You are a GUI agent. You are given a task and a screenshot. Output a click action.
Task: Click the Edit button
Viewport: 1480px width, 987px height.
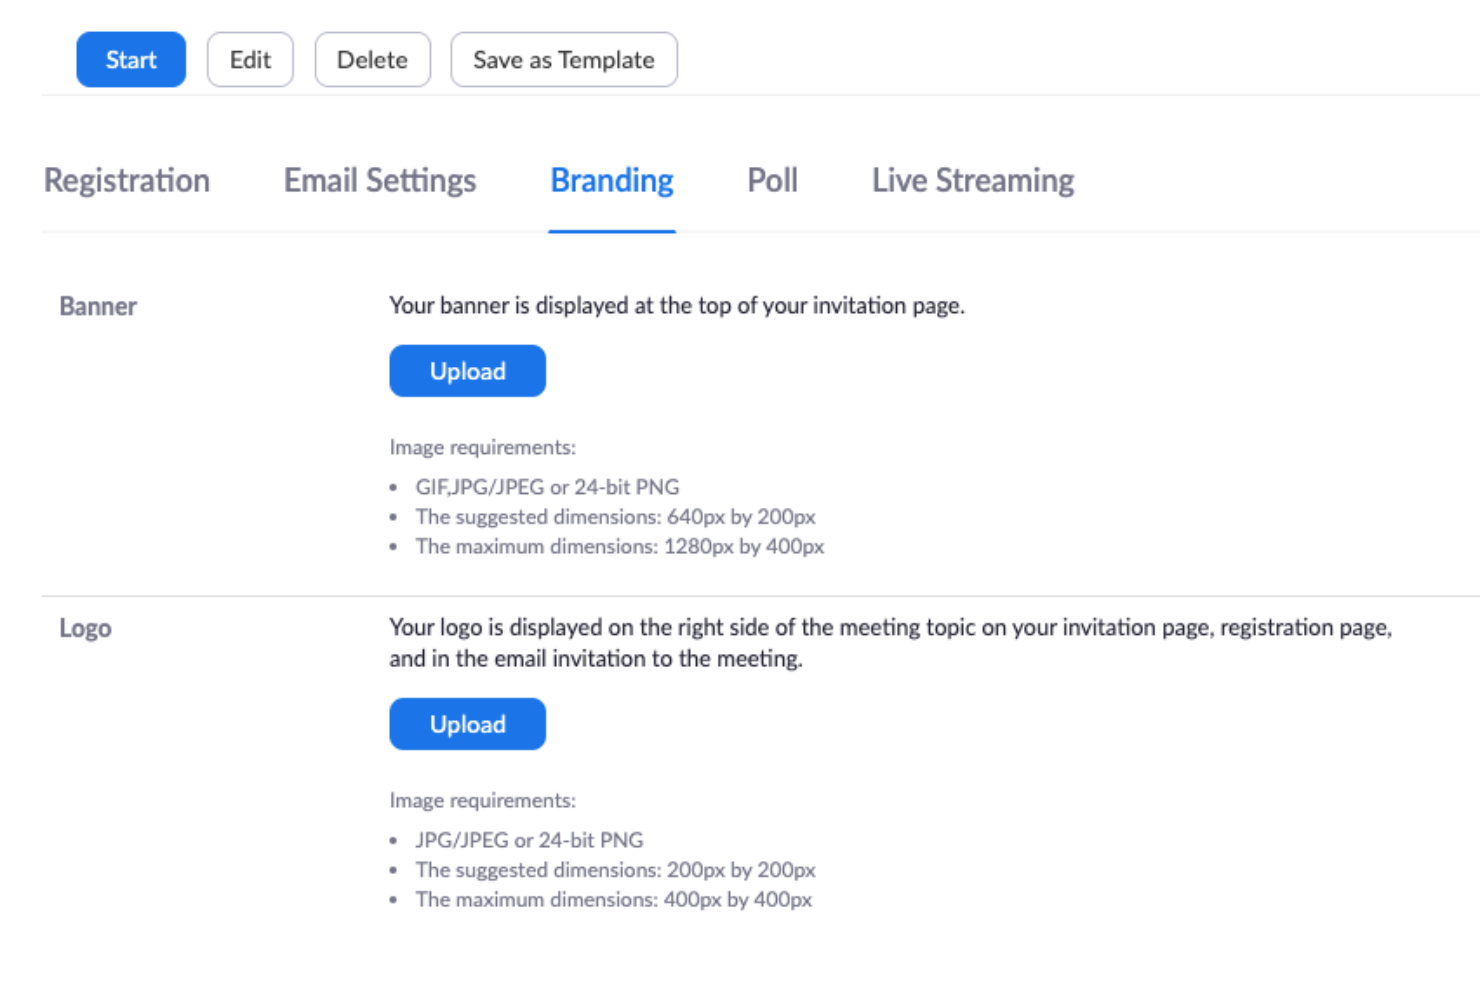[250, 59]
